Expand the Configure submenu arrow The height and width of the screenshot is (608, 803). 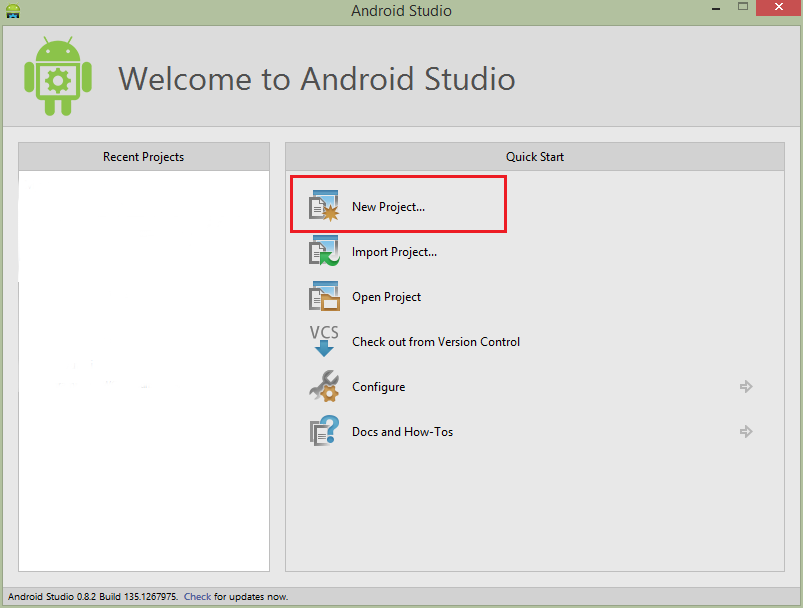point(745,386)
